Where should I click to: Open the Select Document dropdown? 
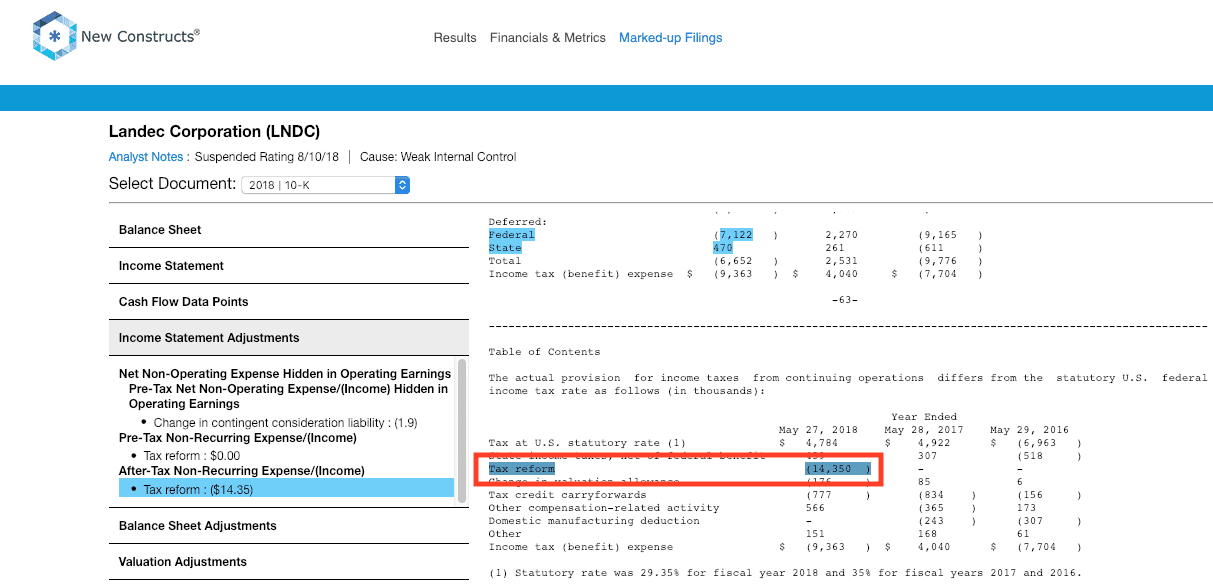tap(326, 185)
